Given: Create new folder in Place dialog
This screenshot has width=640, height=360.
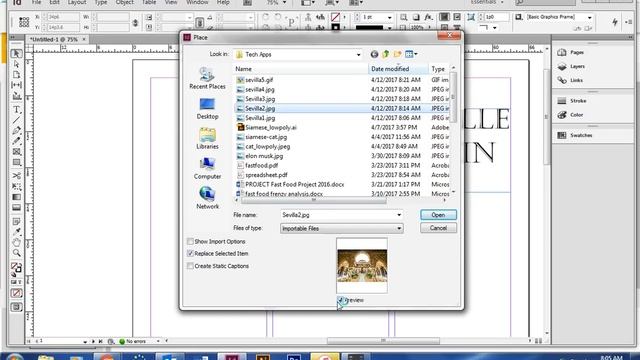Looking at the screenshot, I should [398, 54].
